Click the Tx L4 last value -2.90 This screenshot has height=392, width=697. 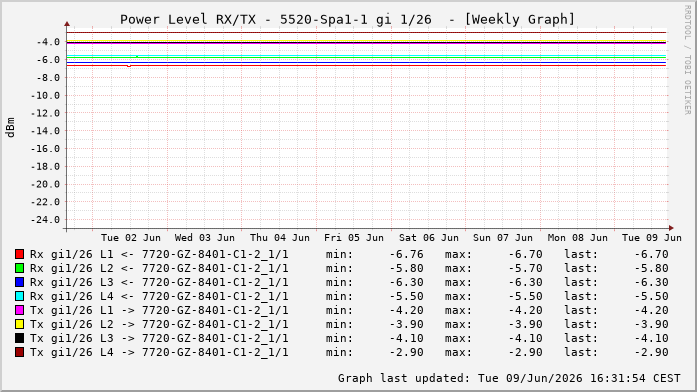click(651, 352)
